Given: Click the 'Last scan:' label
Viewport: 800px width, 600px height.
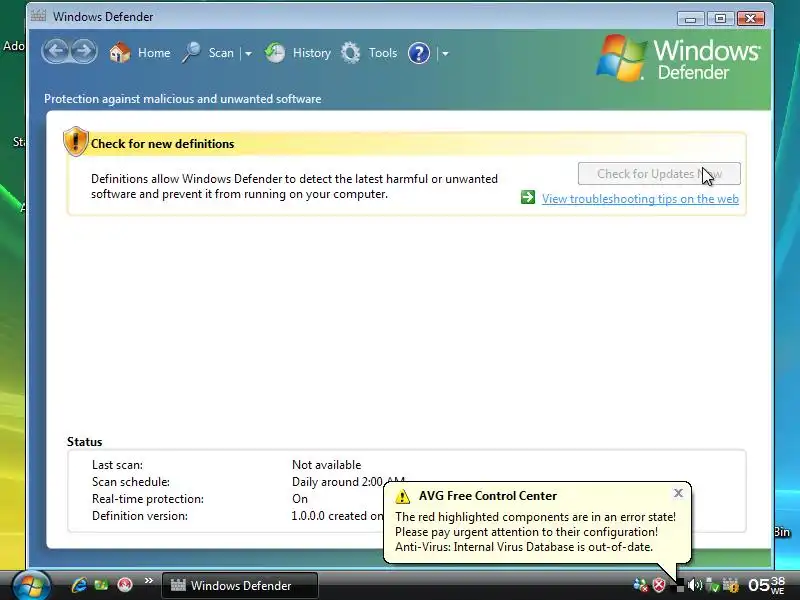Looking at the screenshot, I should (x=117, y=465).
